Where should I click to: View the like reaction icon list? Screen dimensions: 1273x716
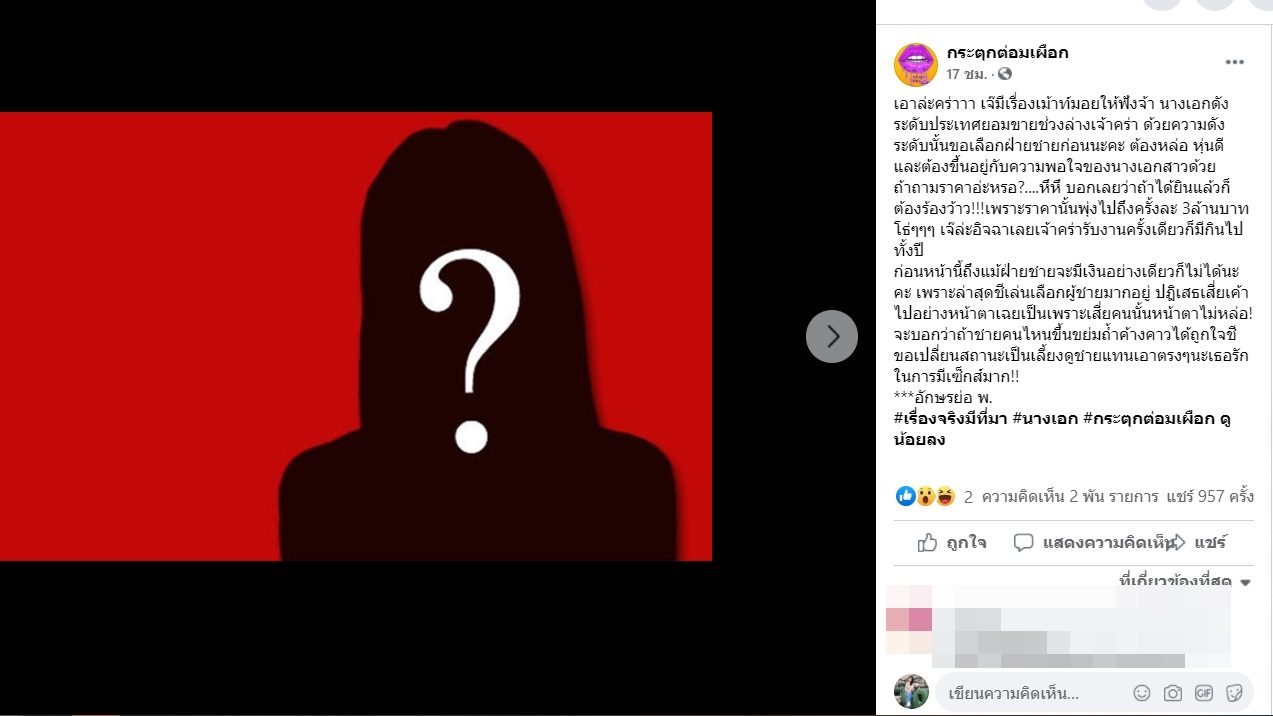pos(906,496)
